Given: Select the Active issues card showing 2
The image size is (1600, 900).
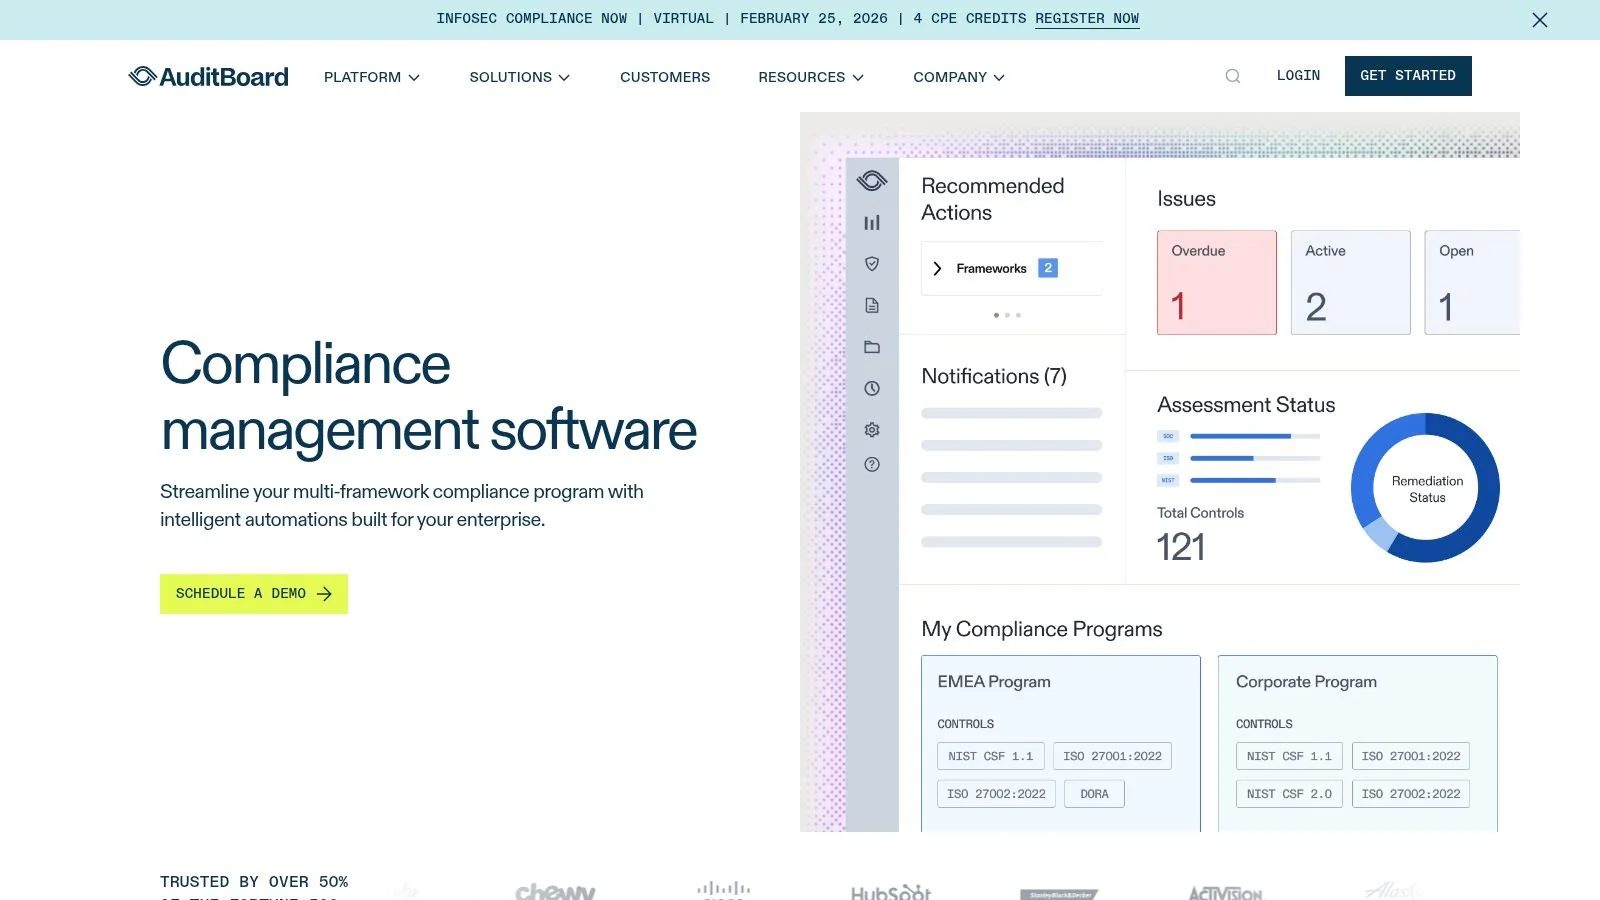Looking at the screenshot, I should pyautogui.click(x=1350, y=282).
